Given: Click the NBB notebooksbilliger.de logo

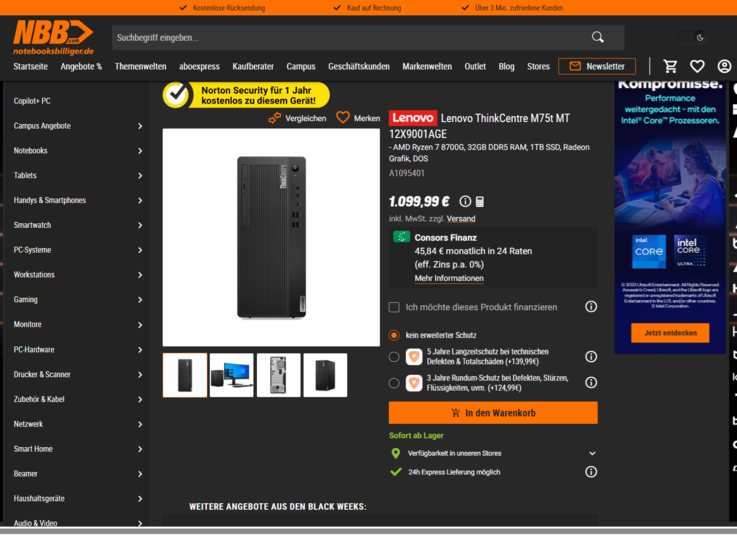Looking at the screenshot, I should coord(53,38).
